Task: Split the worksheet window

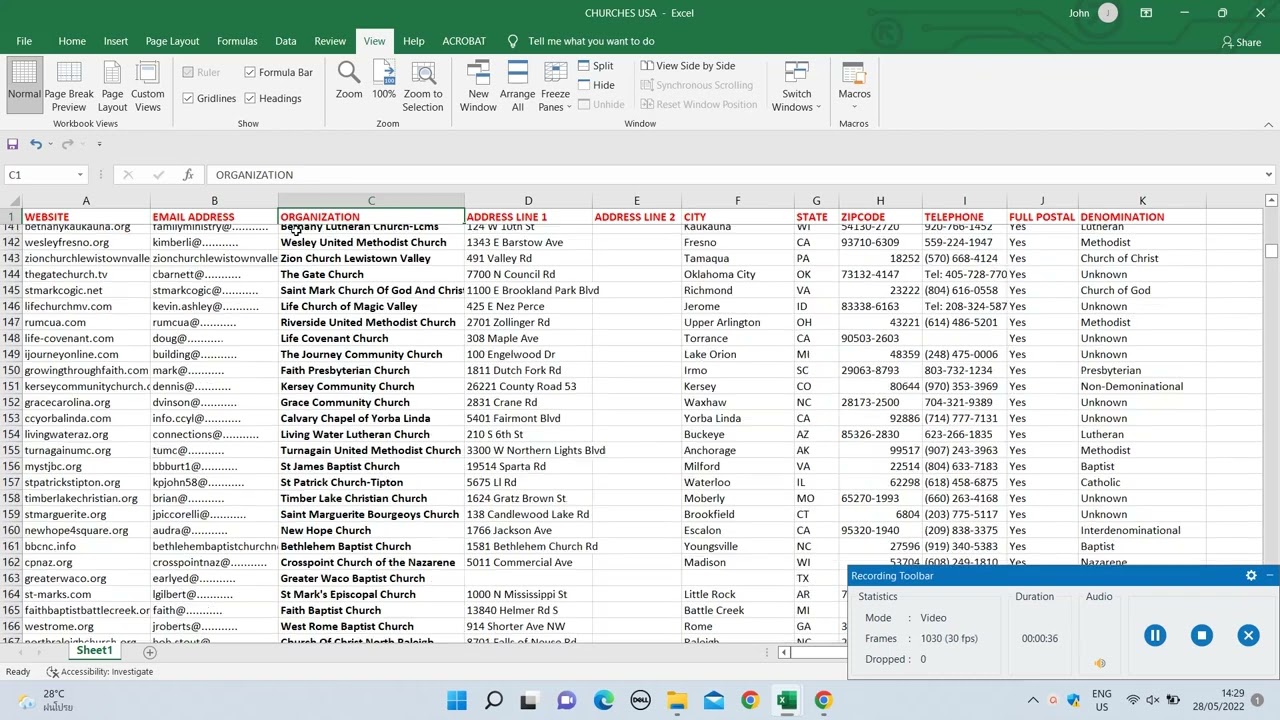Action: (596, 66)
